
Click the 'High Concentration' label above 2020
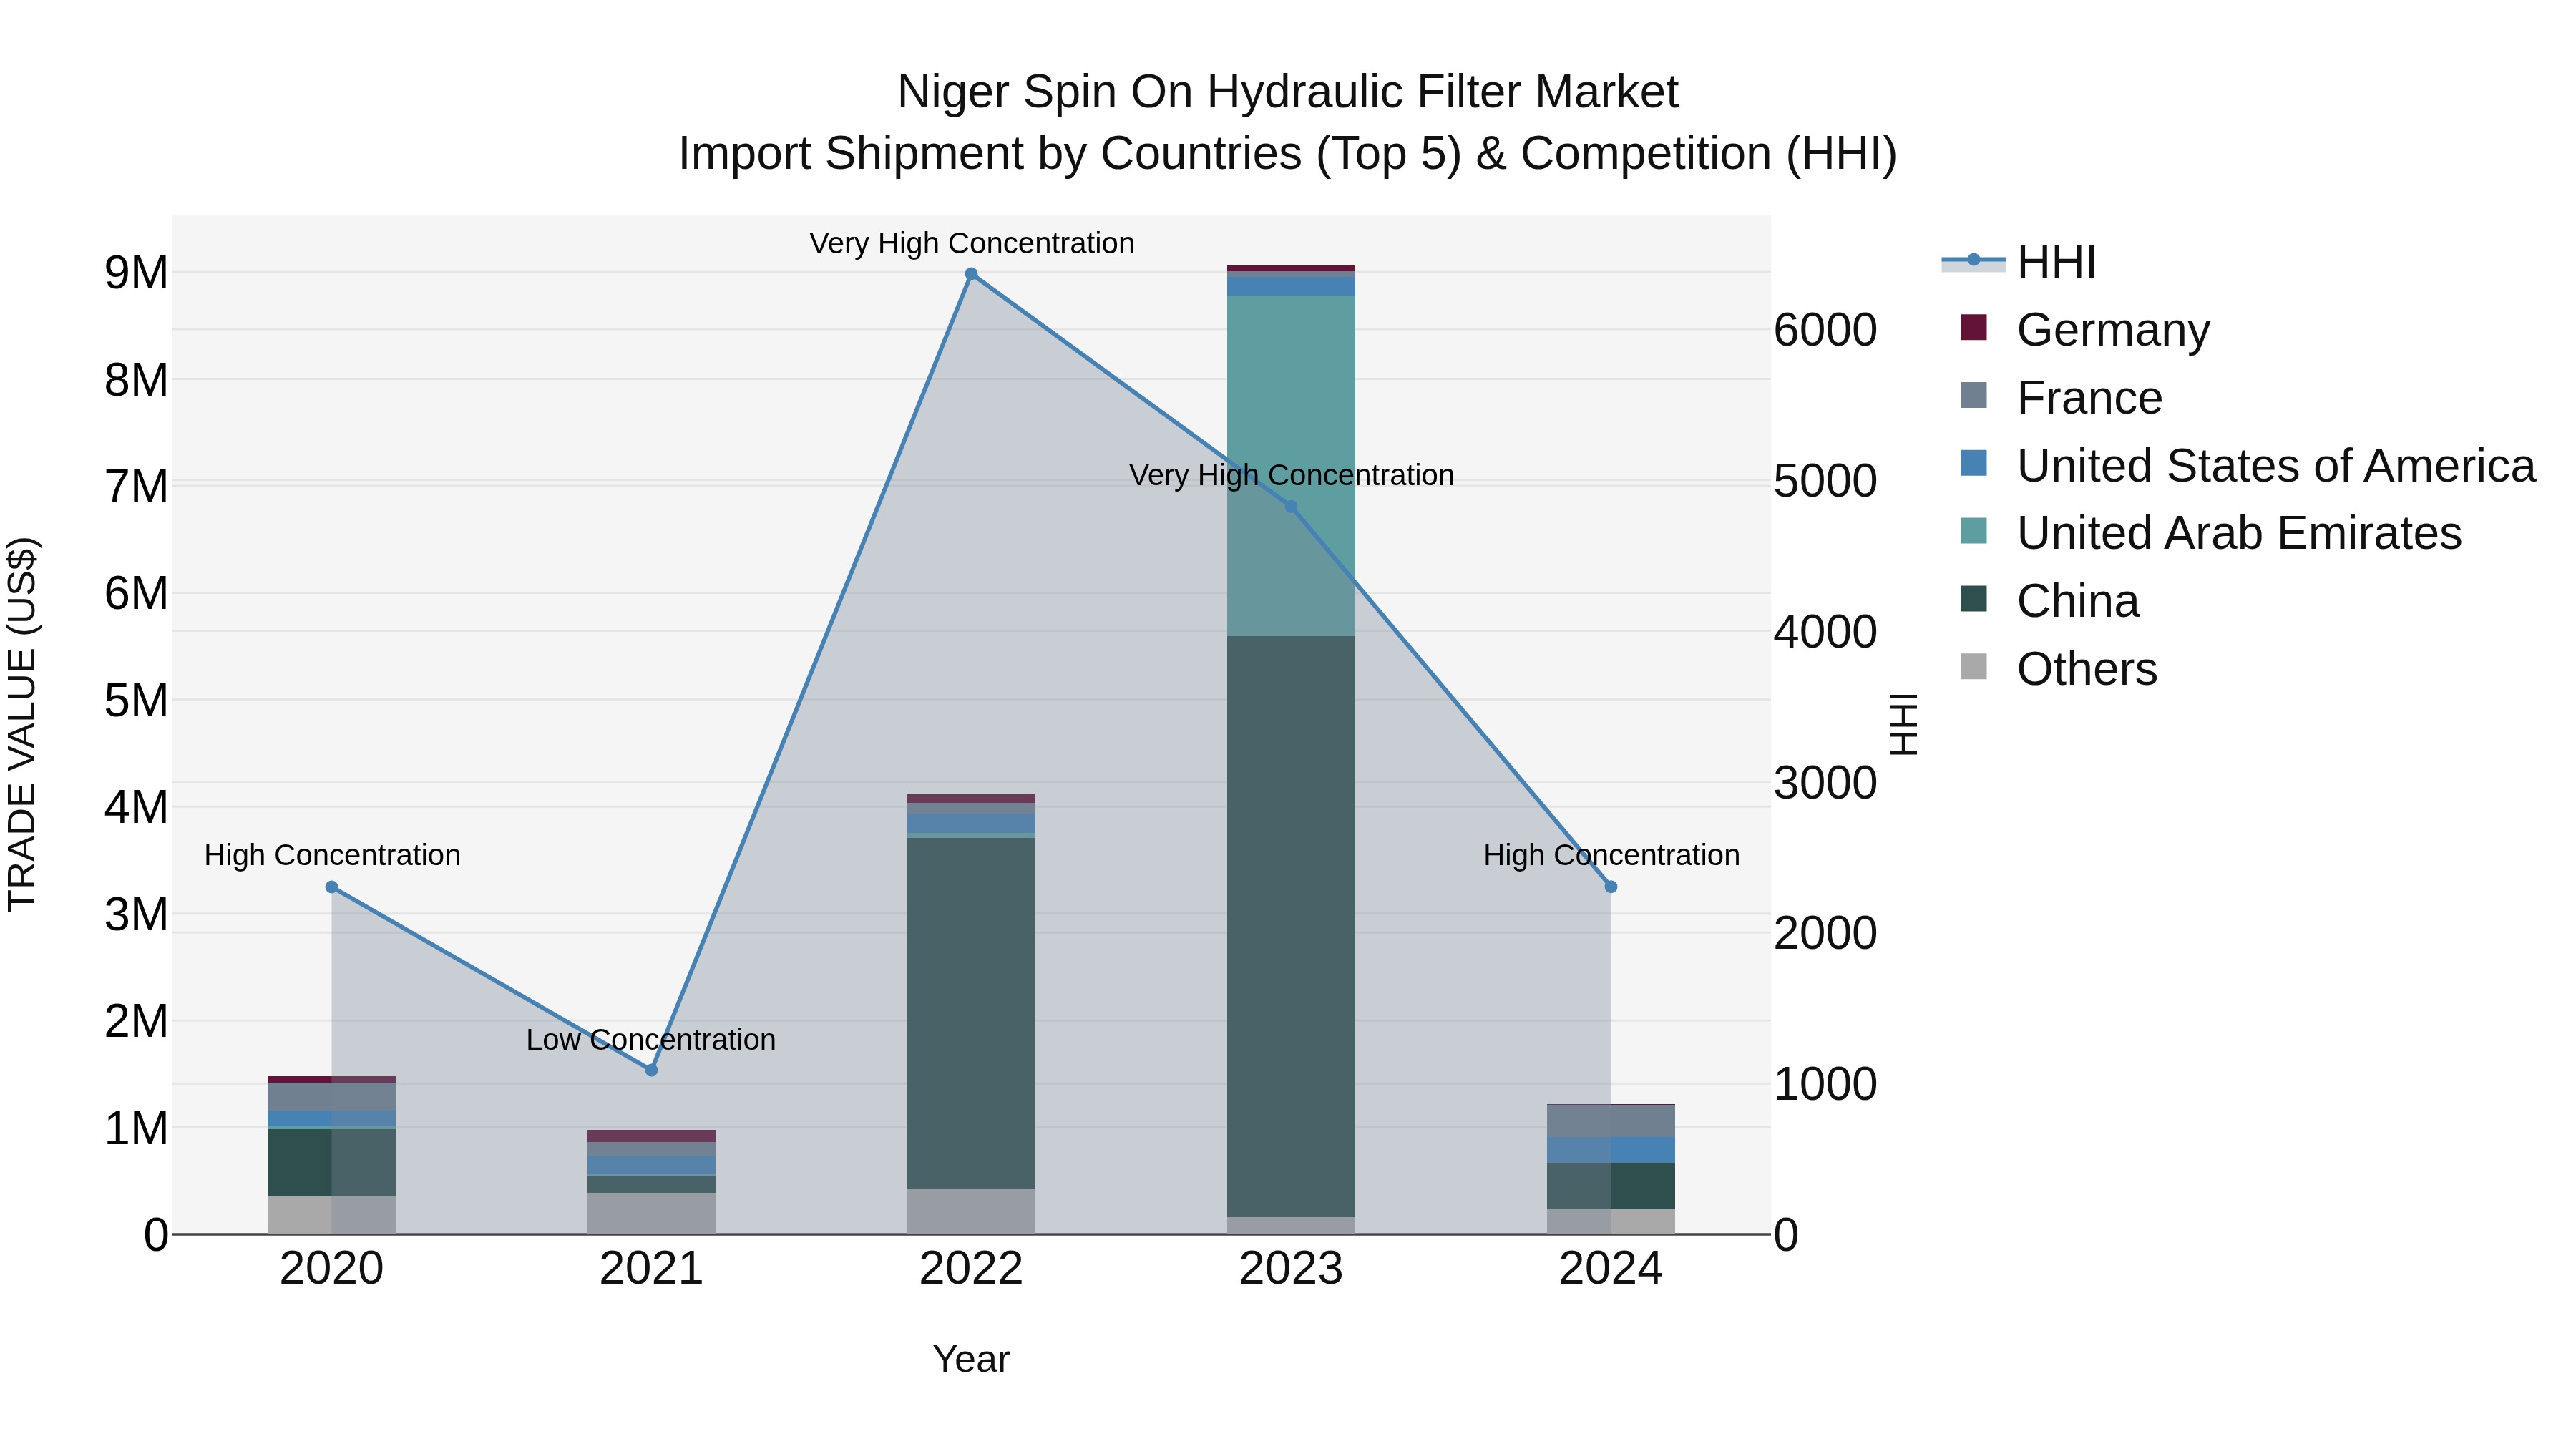332,855
